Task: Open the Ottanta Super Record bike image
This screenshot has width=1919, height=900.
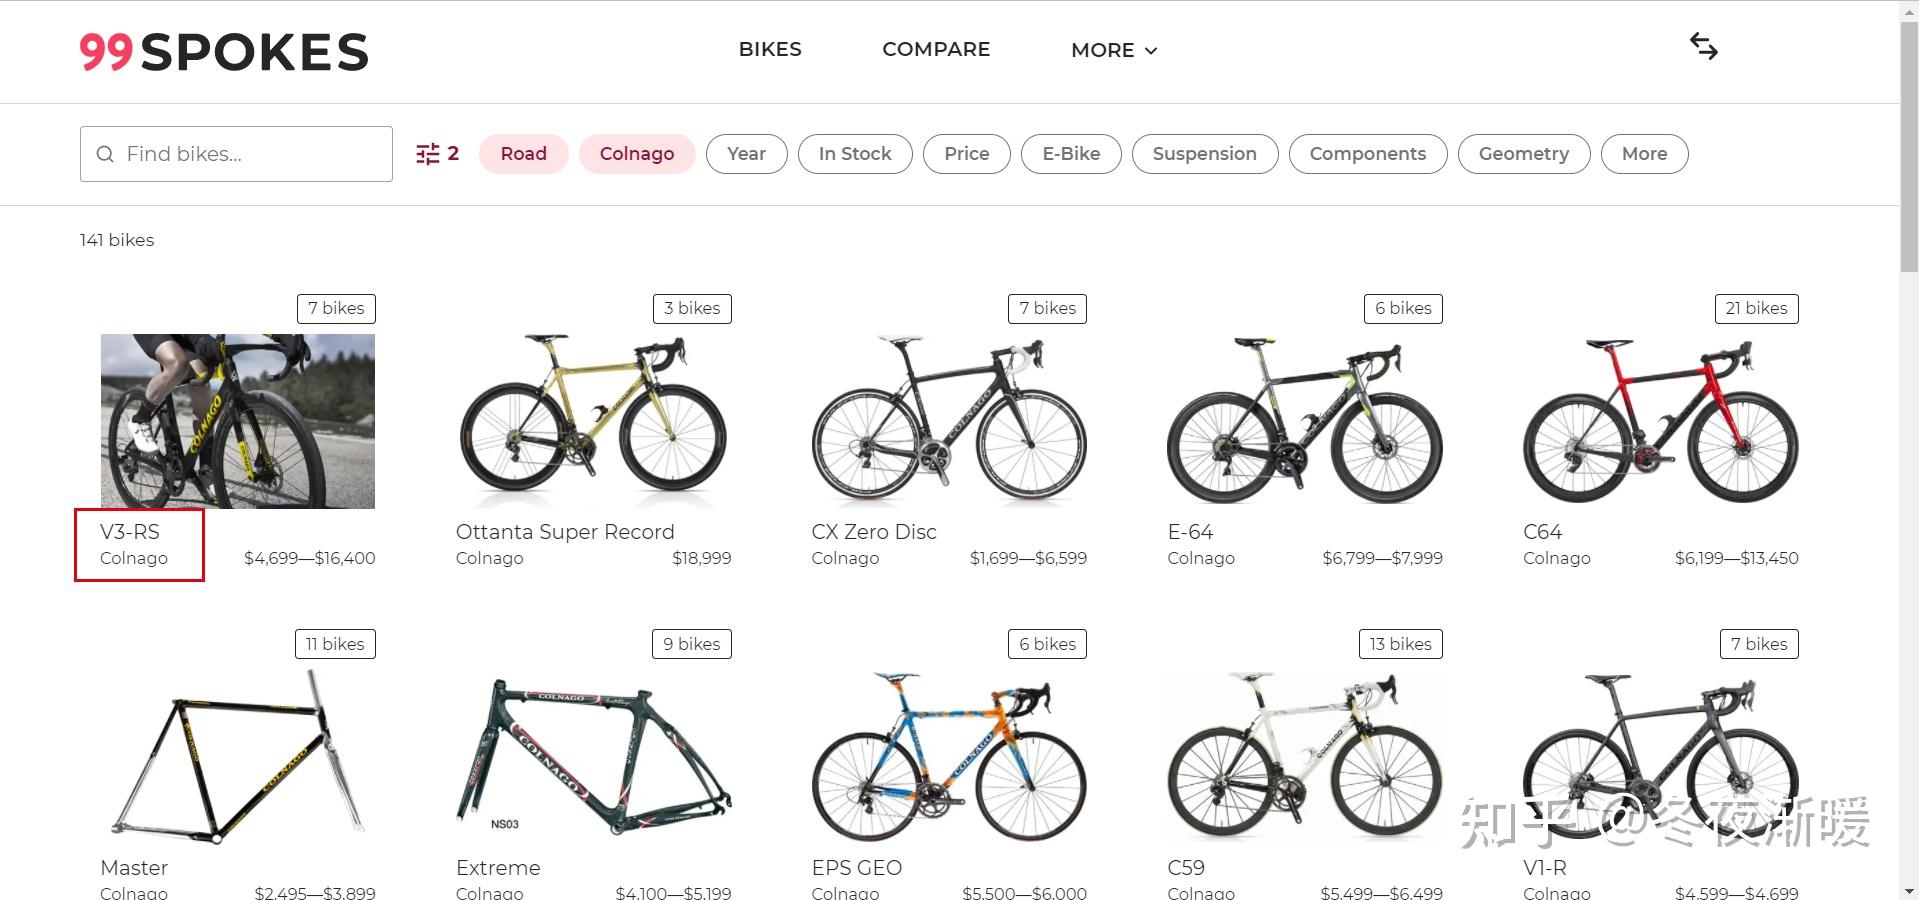Action: pyautogui.click(x=593, y=421)
